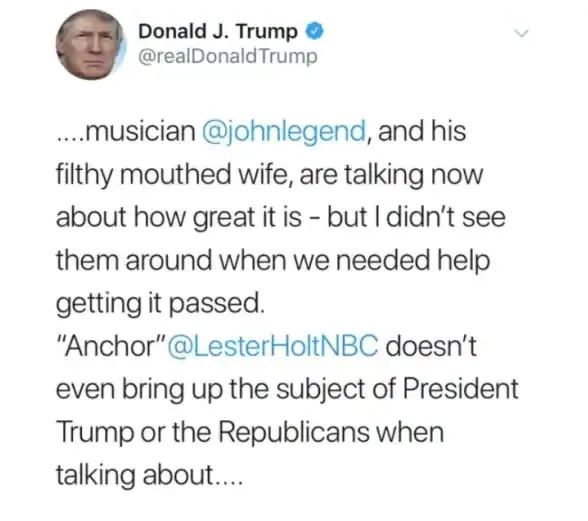This screenshot has height=521, width=588.
Task: Click the word "musician" in the tweet
Action: coord(141,131)
